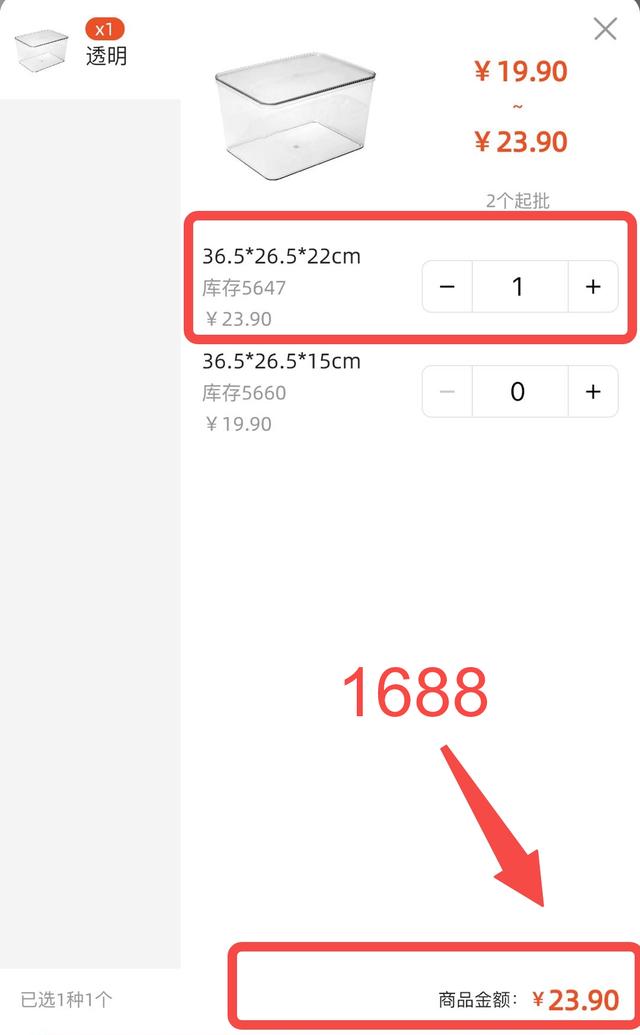Click the orange x1 quantity badge

coord(104,30)
